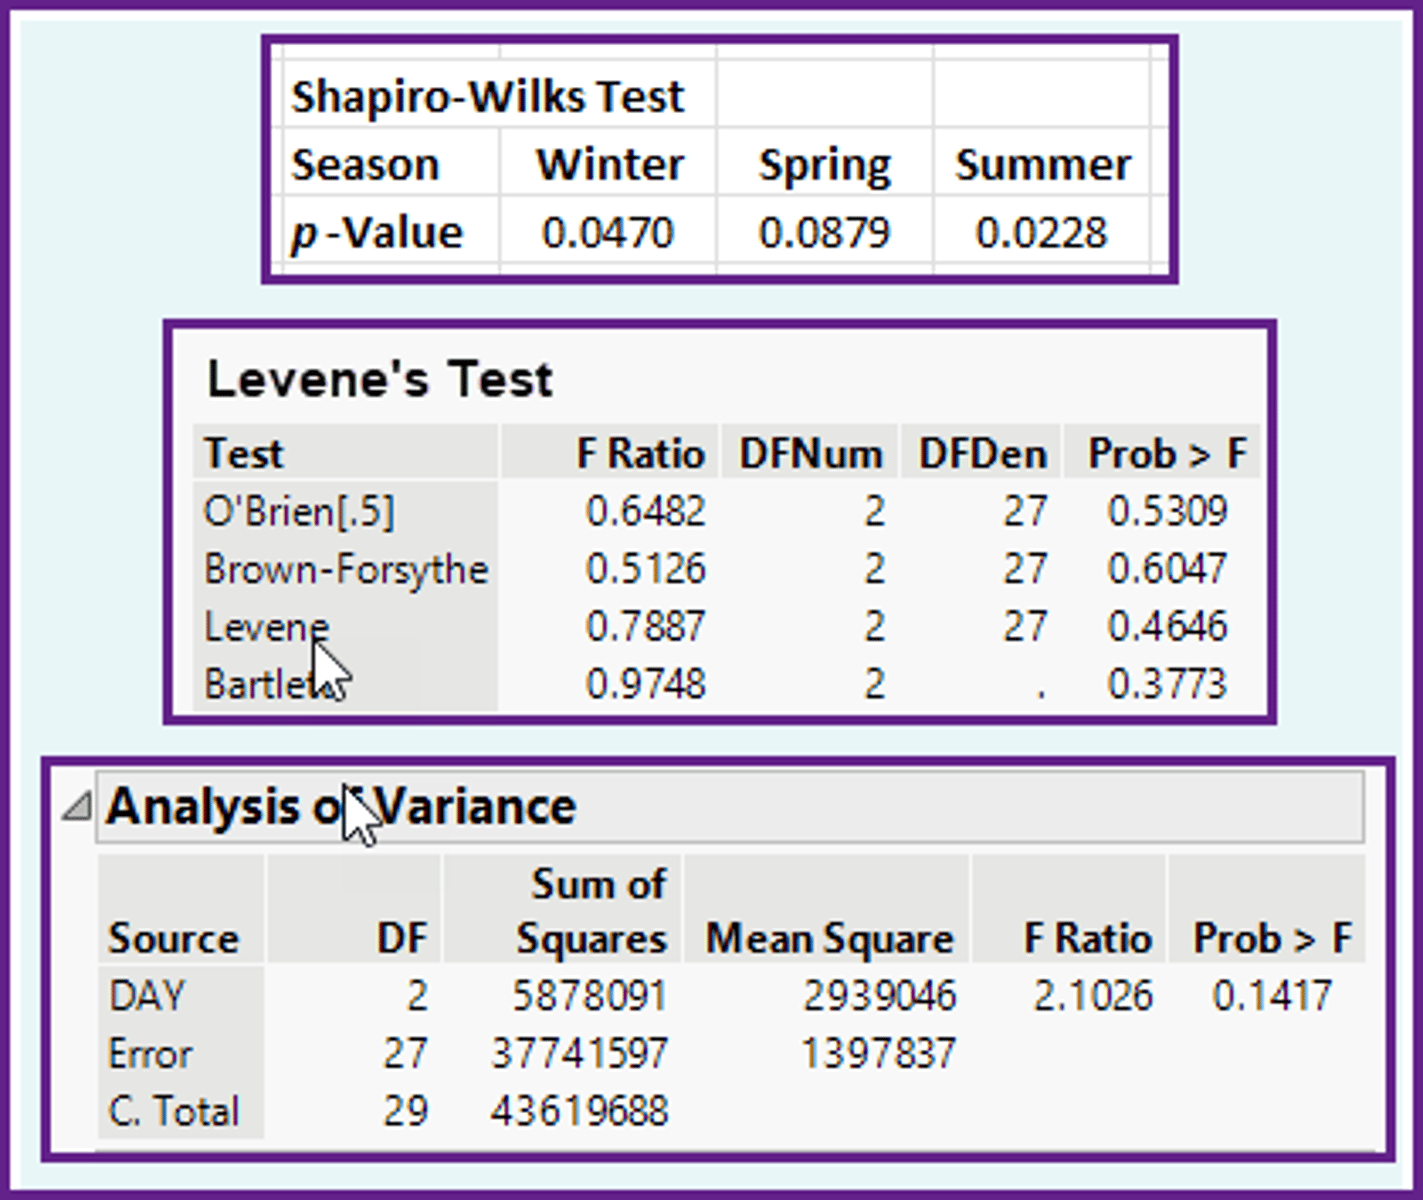Select the Brown-Forsythe test row label

[346, 569]
